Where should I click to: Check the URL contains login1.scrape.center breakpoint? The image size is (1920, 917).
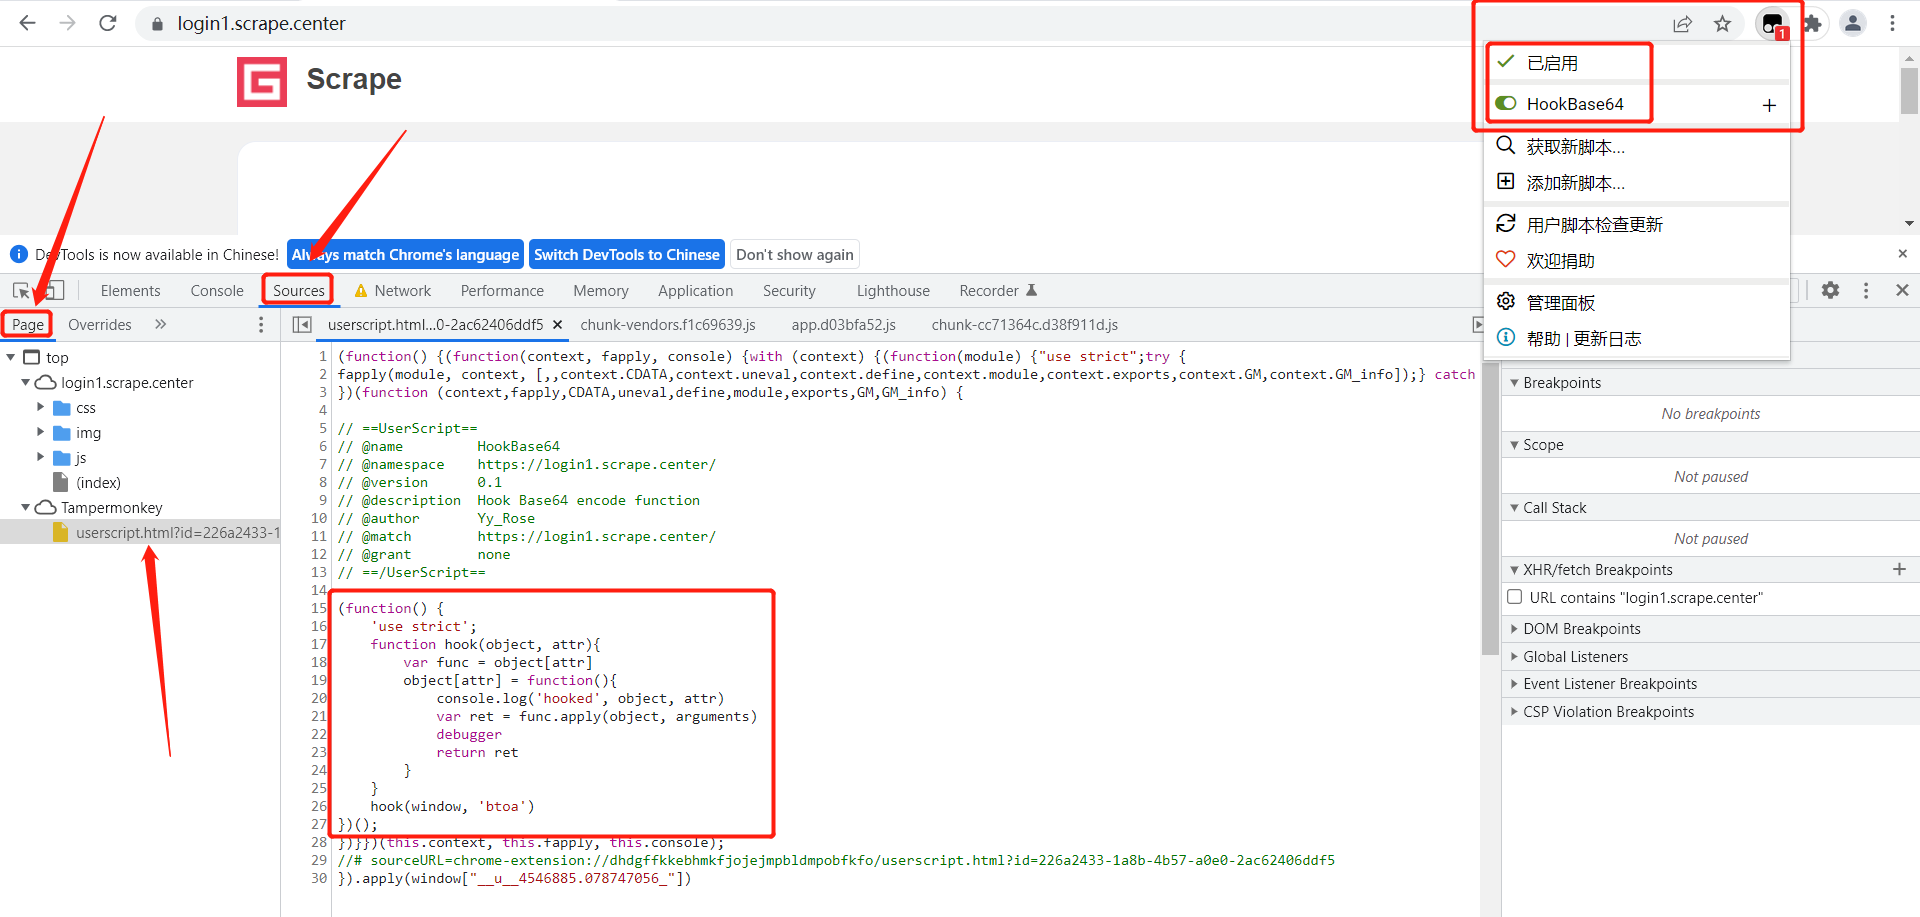click(1515, 597)
